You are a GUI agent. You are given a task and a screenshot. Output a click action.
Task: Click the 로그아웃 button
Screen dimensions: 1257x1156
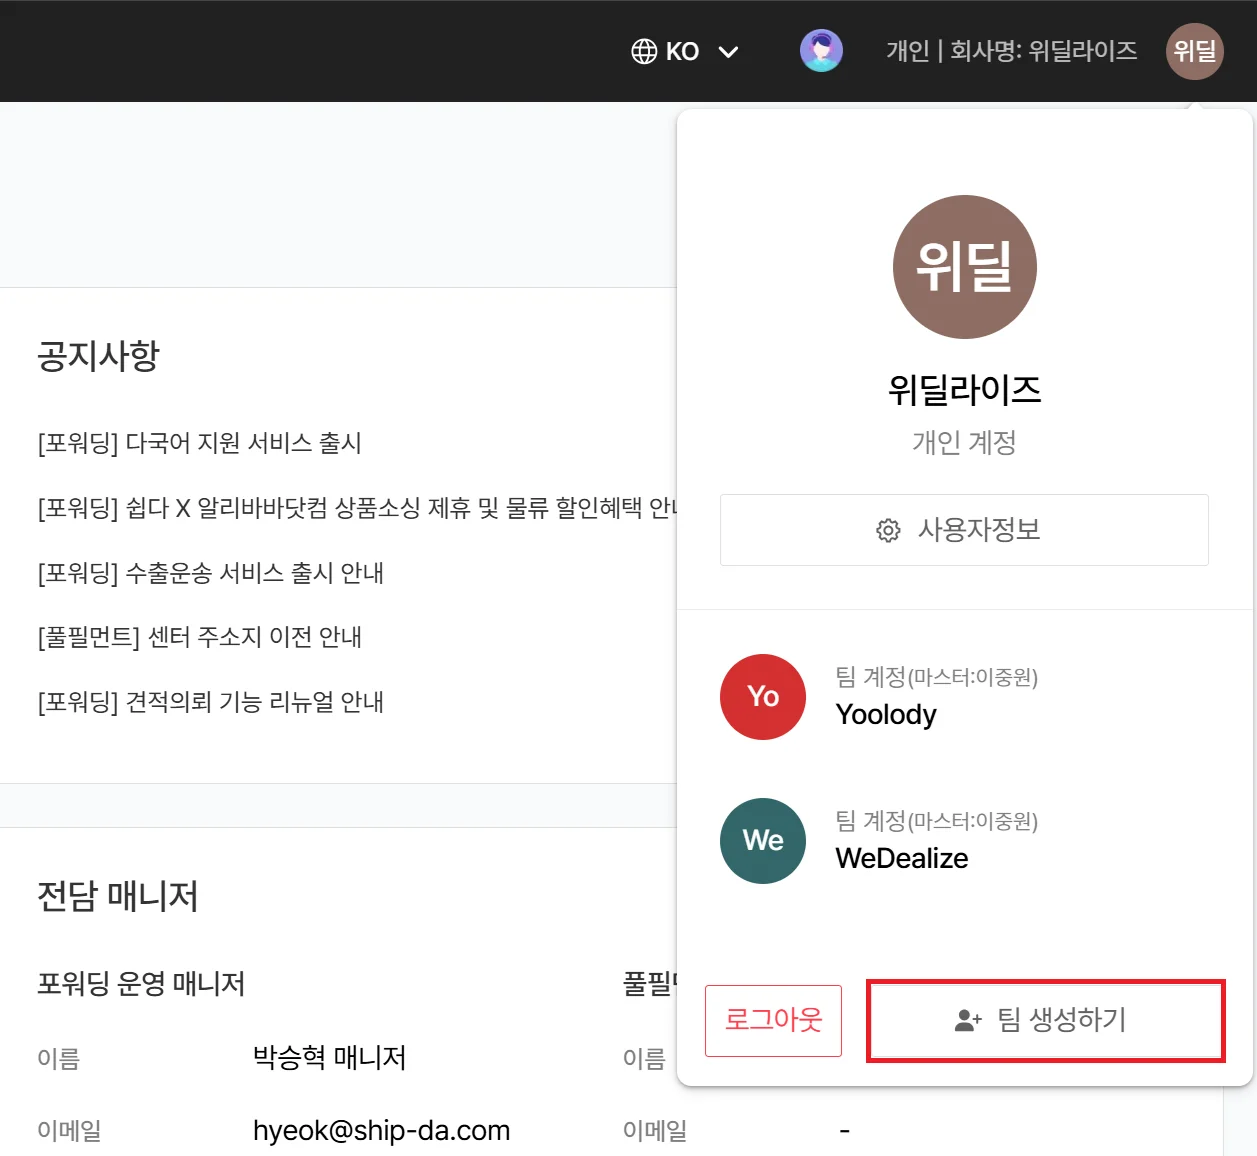pyautogui.click(x=773, y=1021)
